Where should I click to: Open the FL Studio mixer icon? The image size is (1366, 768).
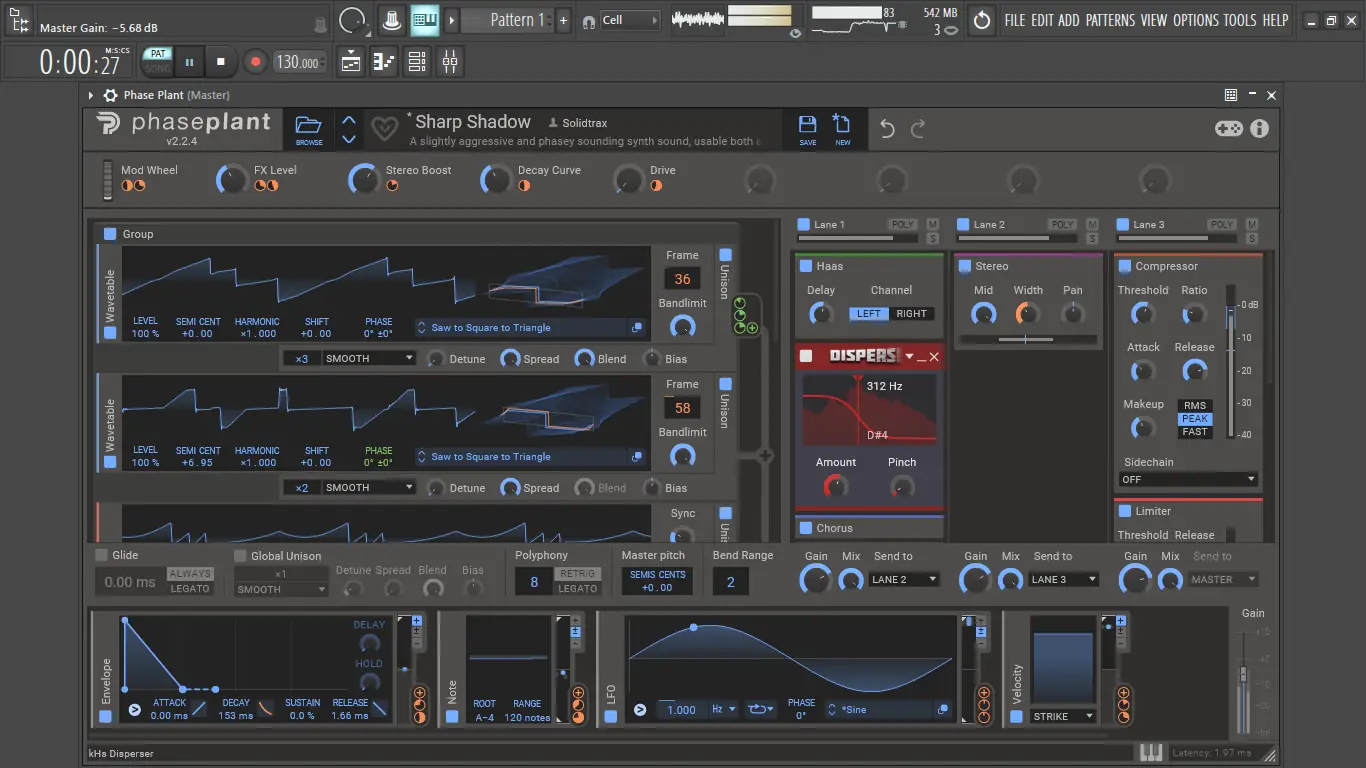pos(450,62)
